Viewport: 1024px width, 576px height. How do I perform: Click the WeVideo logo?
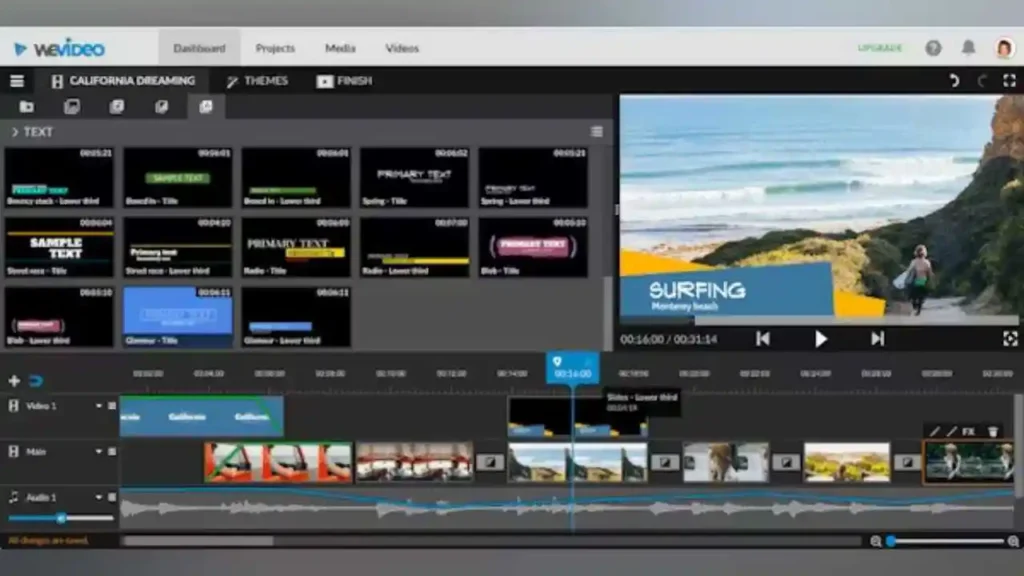pos(59,48)
